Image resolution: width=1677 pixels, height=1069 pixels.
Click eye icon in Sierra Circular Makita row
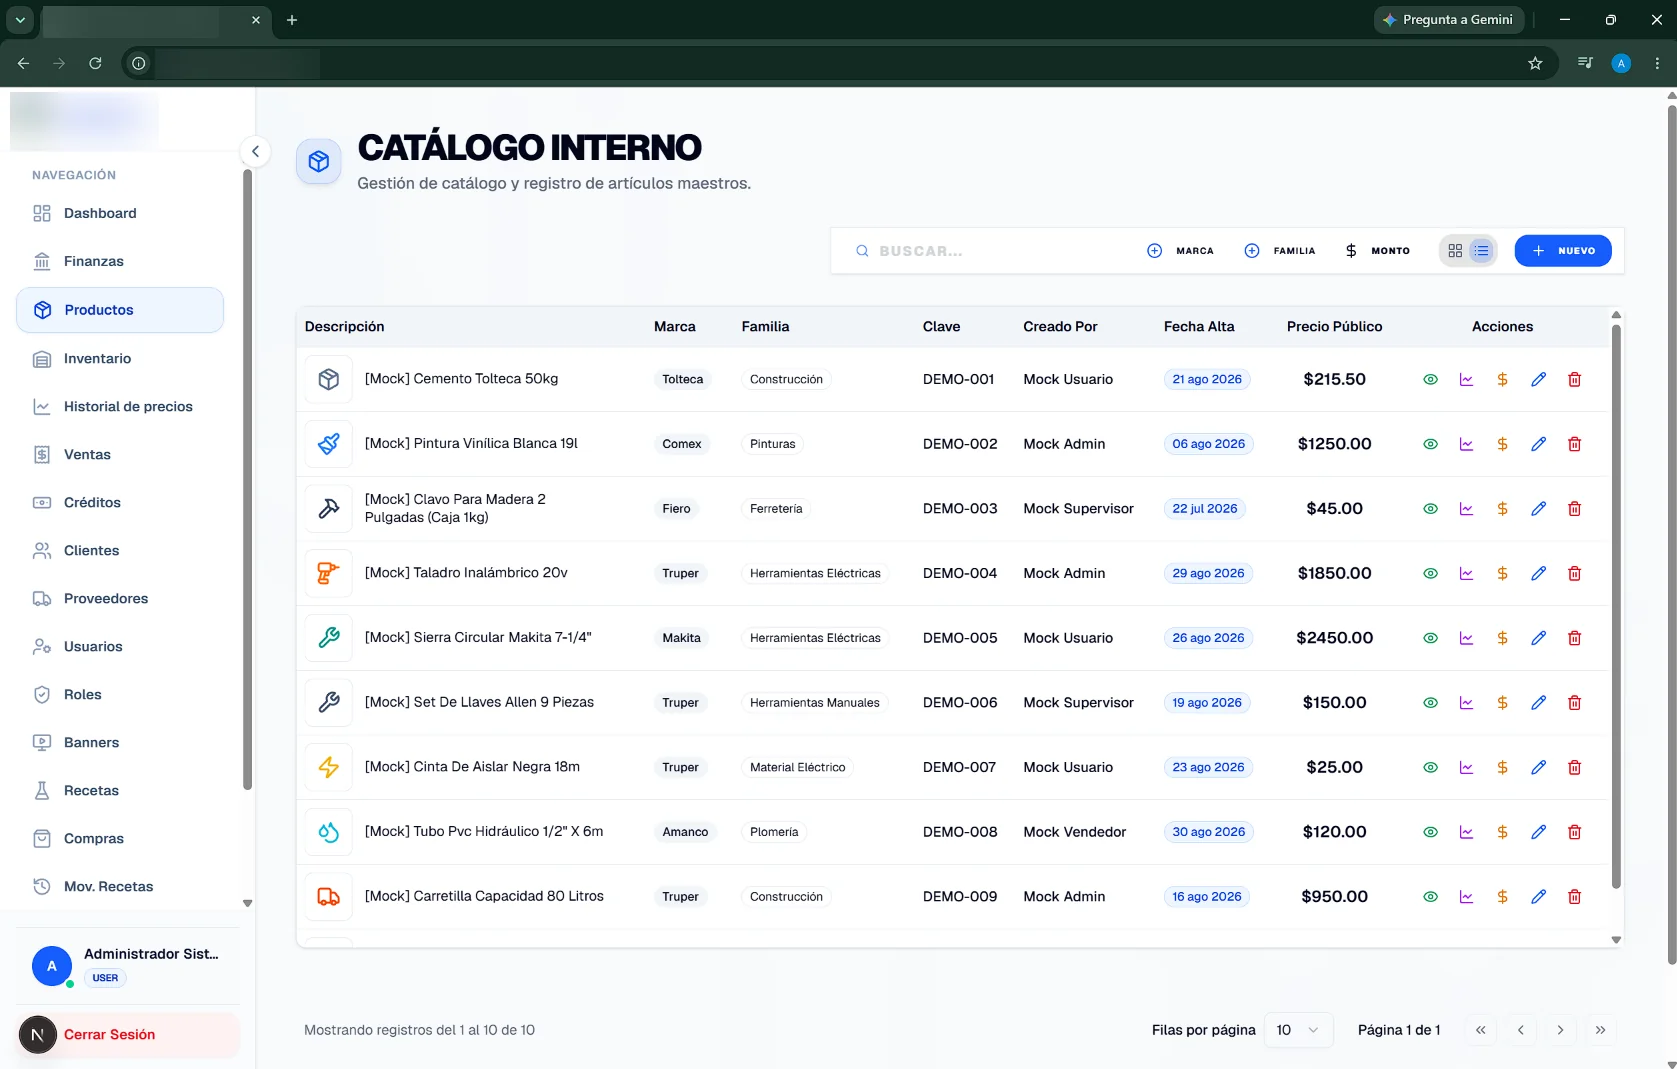point(1430,638)
